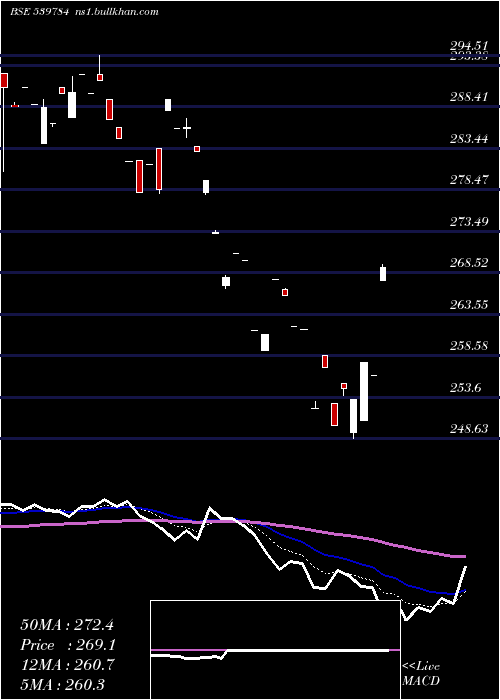Image resolution: width=500 pixels, height=700 pixels.
Task: Click the 258.58 price level label
Action: (469, 346)
